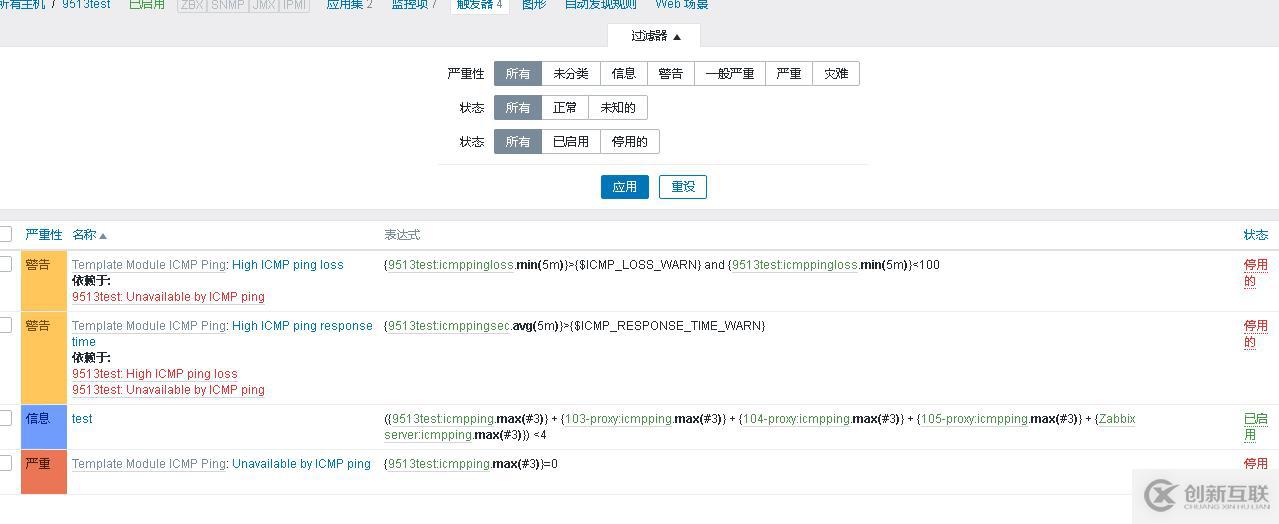This screenshot has width=1279, height=524.
Task: Open trigger Unavailable by ICMP ping
Action: 301,464
